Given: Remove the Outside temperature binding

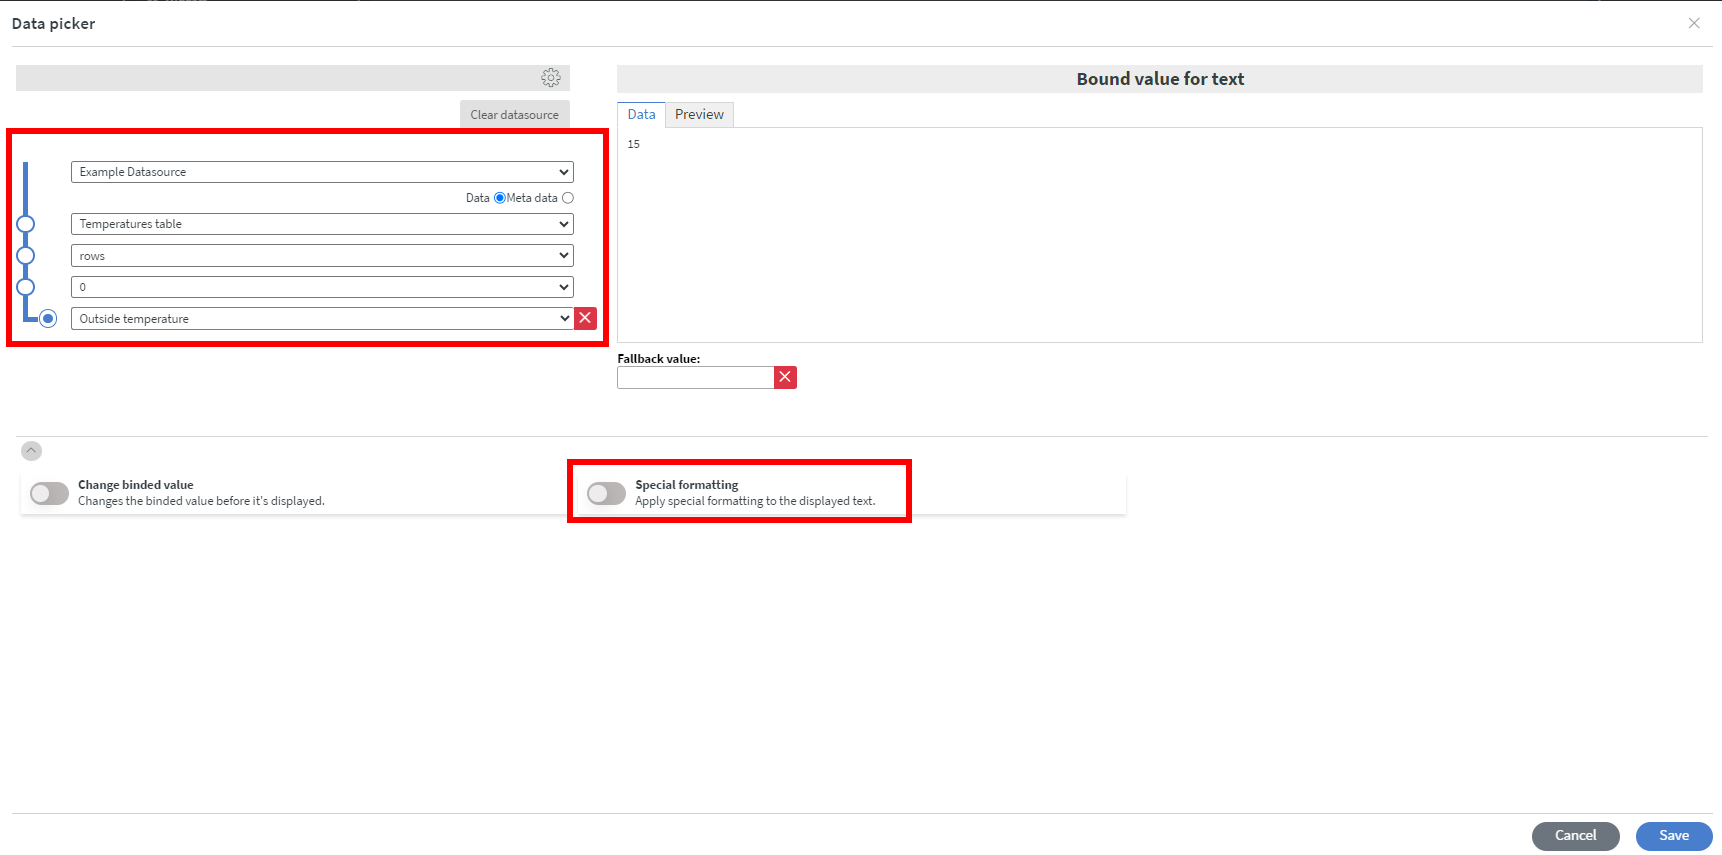Looking at the screenshot, I should (586, 318).
